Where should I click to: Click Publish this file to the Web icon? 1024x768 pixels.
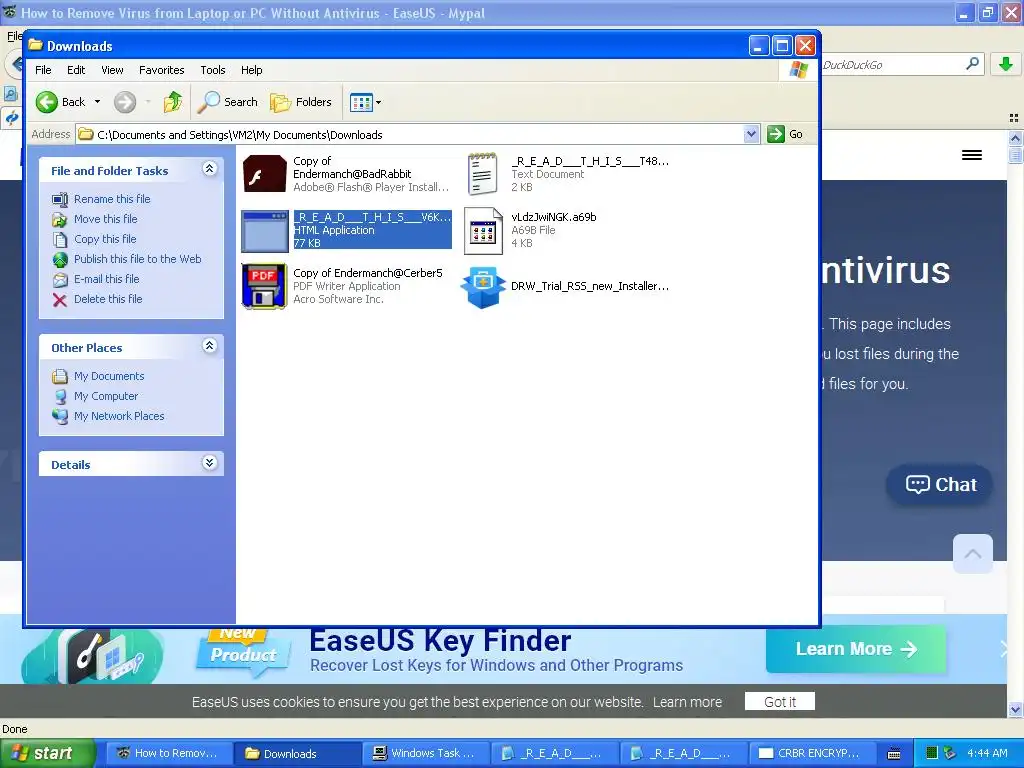point(60,259)
